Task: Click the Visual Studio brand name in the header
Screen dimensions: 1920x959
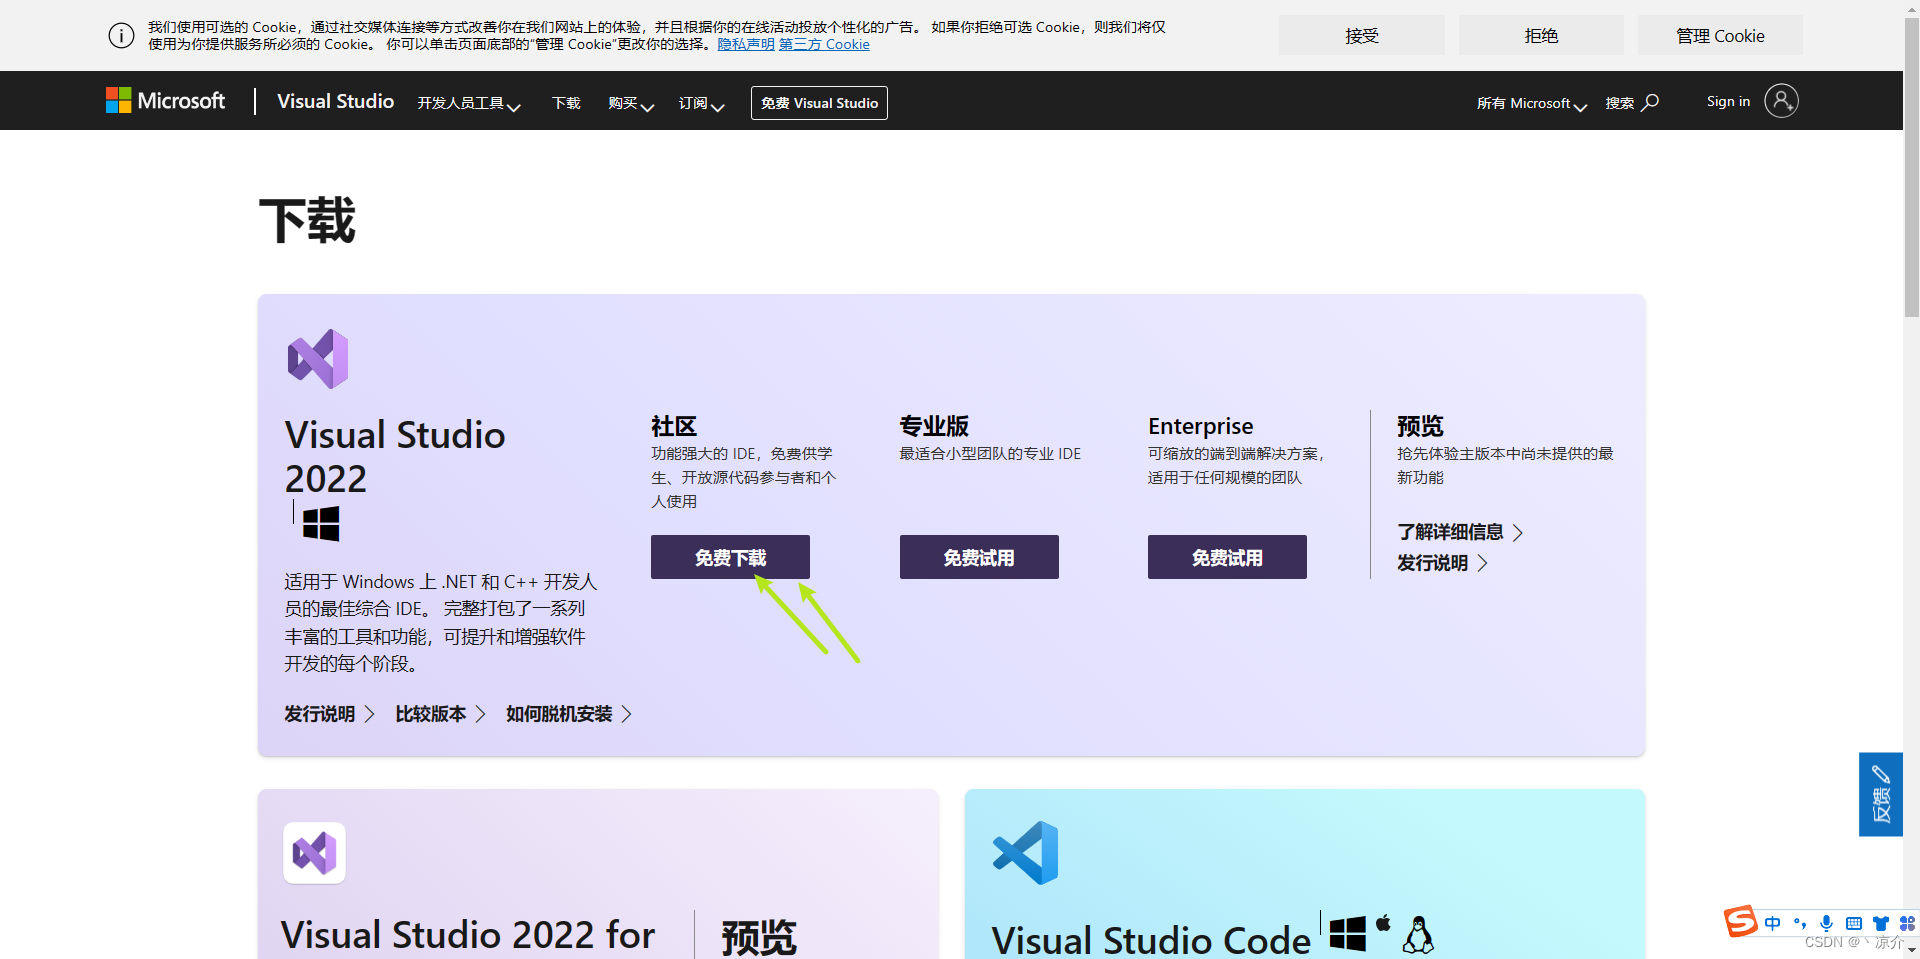Action: click(335, 101)
